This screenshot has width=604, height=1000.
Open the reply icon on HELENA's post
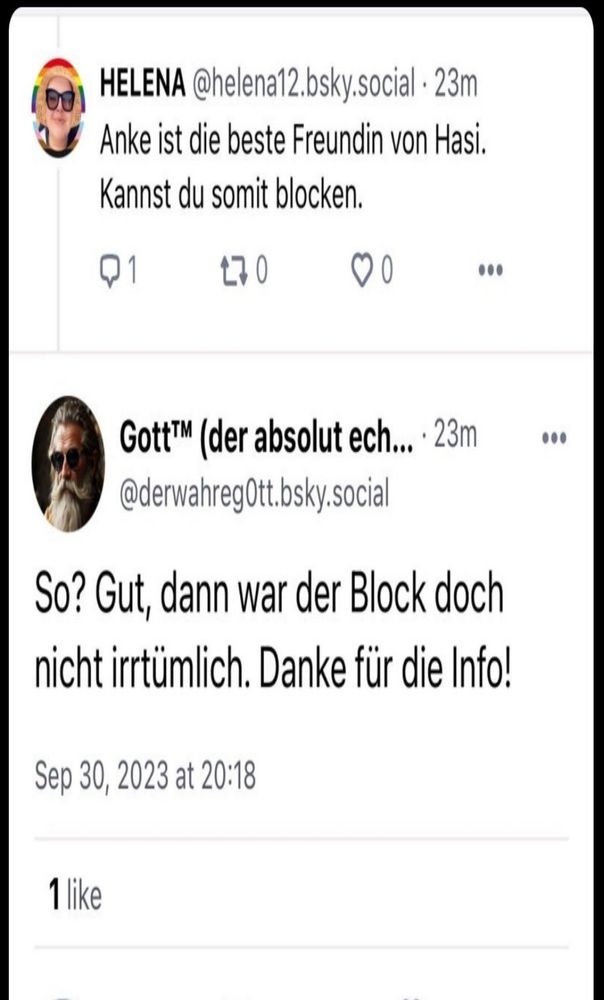click(x=110, y=272)
